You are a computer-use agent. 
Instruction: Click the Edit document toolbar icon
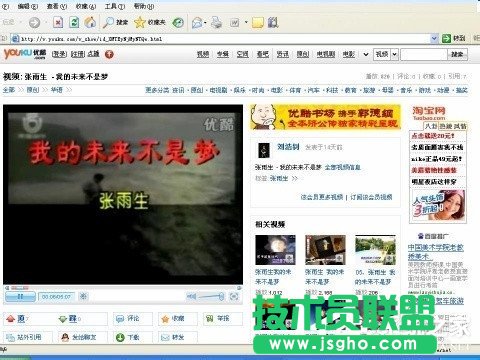235,23
